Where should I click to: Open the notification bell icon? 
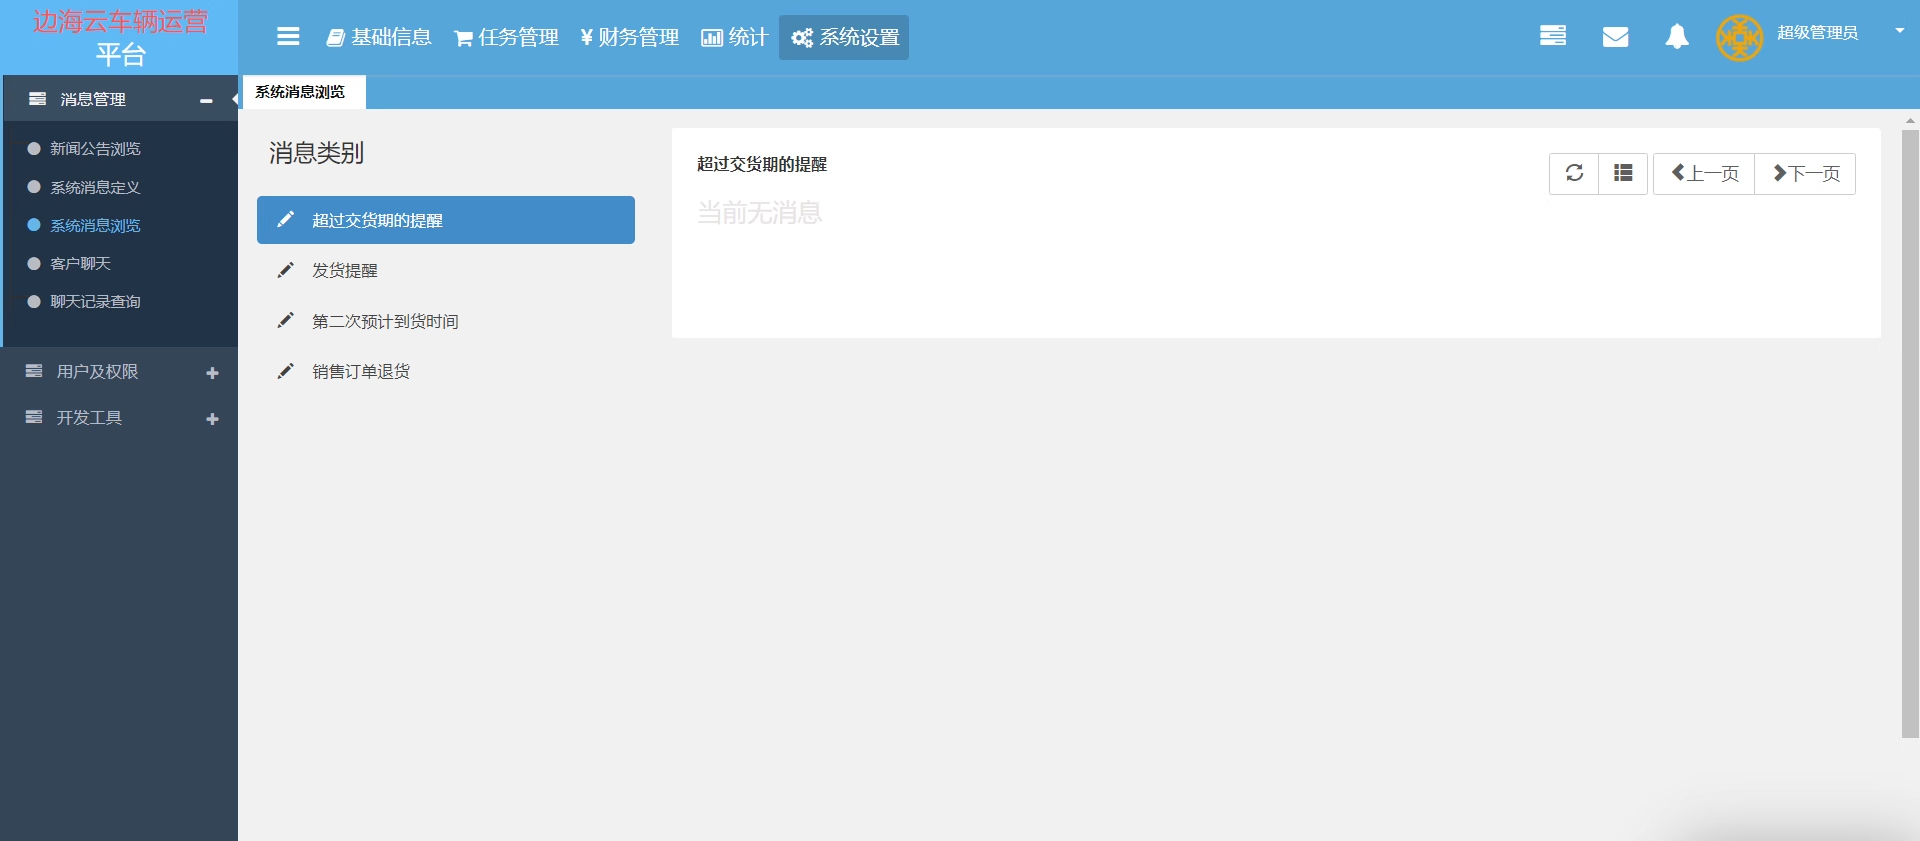pyautogui.click(x=1677, y=37)
